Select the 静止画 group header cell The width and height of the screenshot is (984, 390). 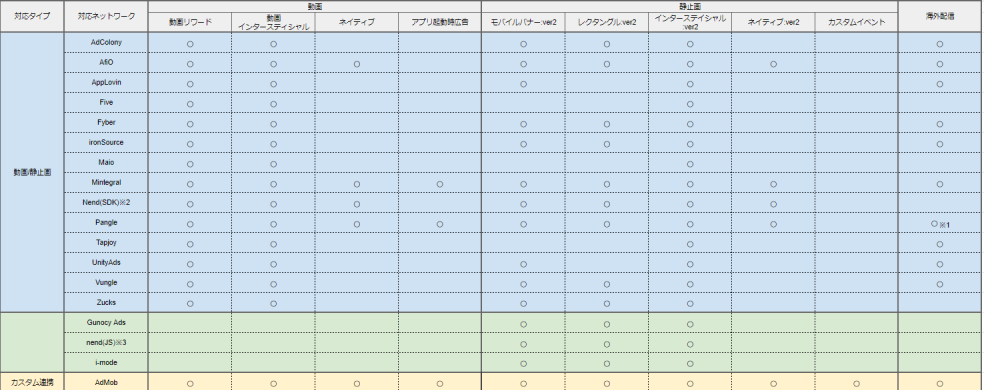point(690,6)
